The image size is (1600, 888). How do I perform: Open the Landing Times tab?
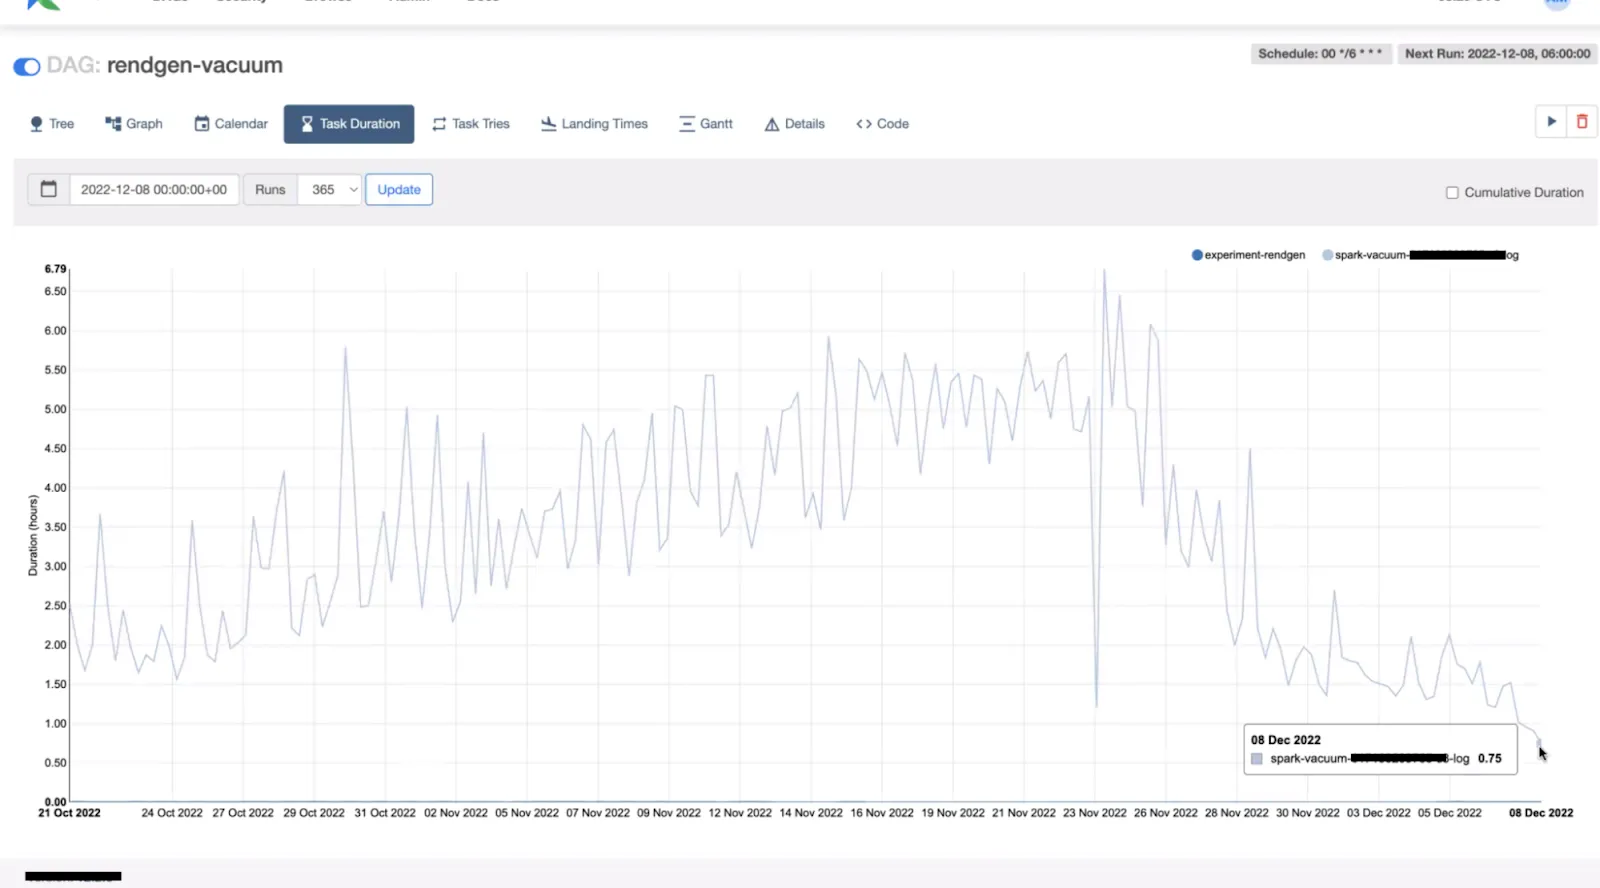tap(594, 124)
